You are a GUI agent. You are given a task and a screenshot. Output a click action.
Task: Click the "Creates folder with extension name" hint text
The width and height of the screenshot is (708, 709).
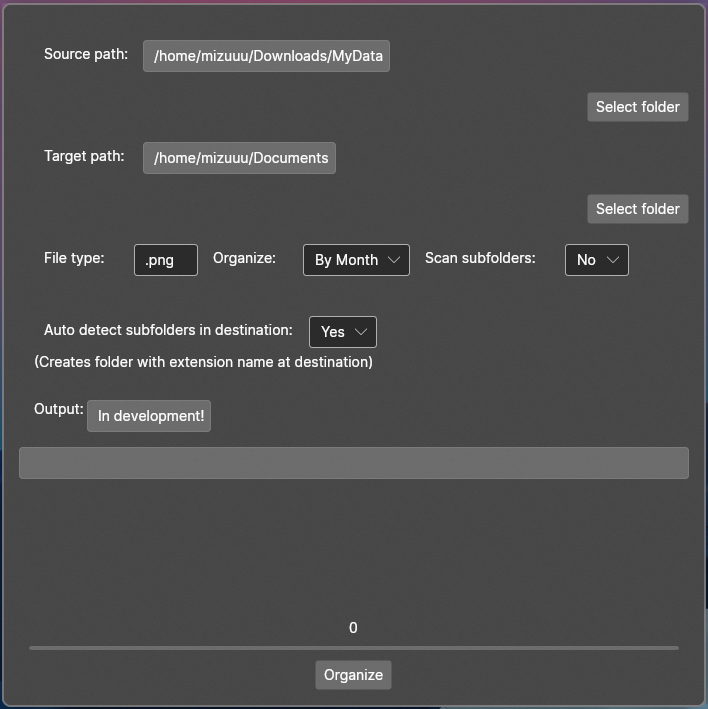pos(203,362)
